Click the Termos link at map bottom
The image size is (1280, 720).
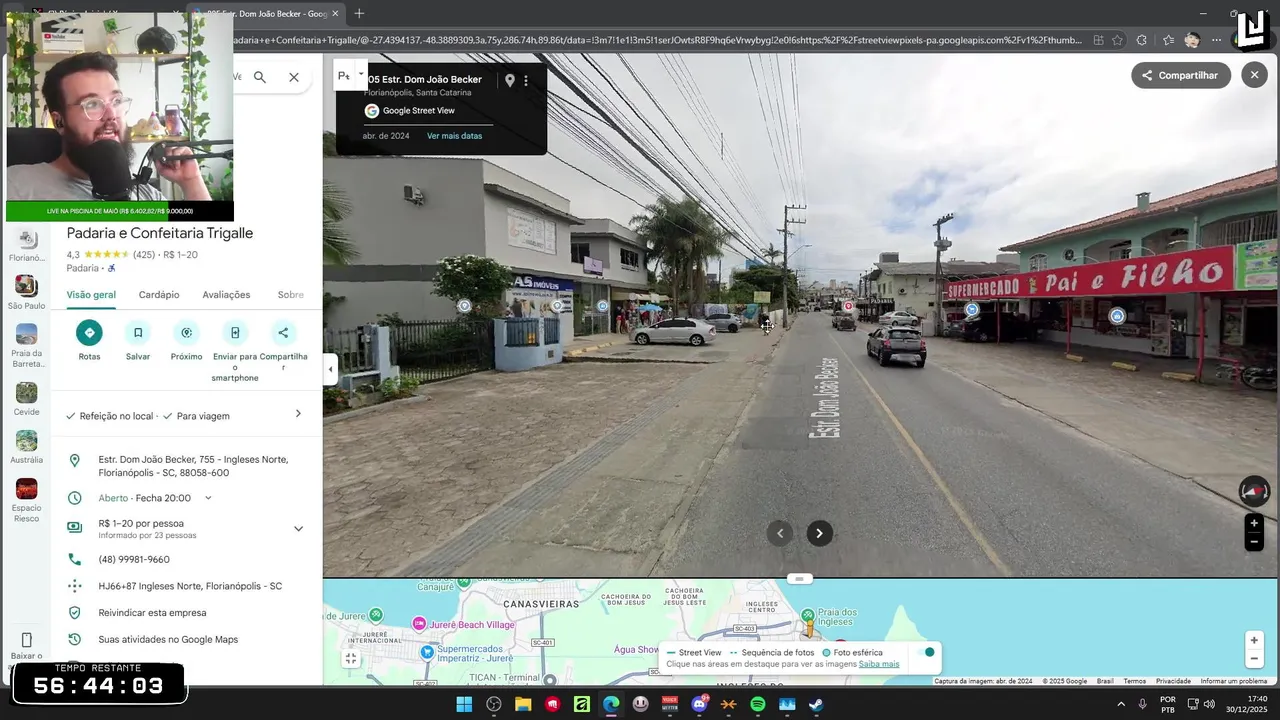(1135, 681)
